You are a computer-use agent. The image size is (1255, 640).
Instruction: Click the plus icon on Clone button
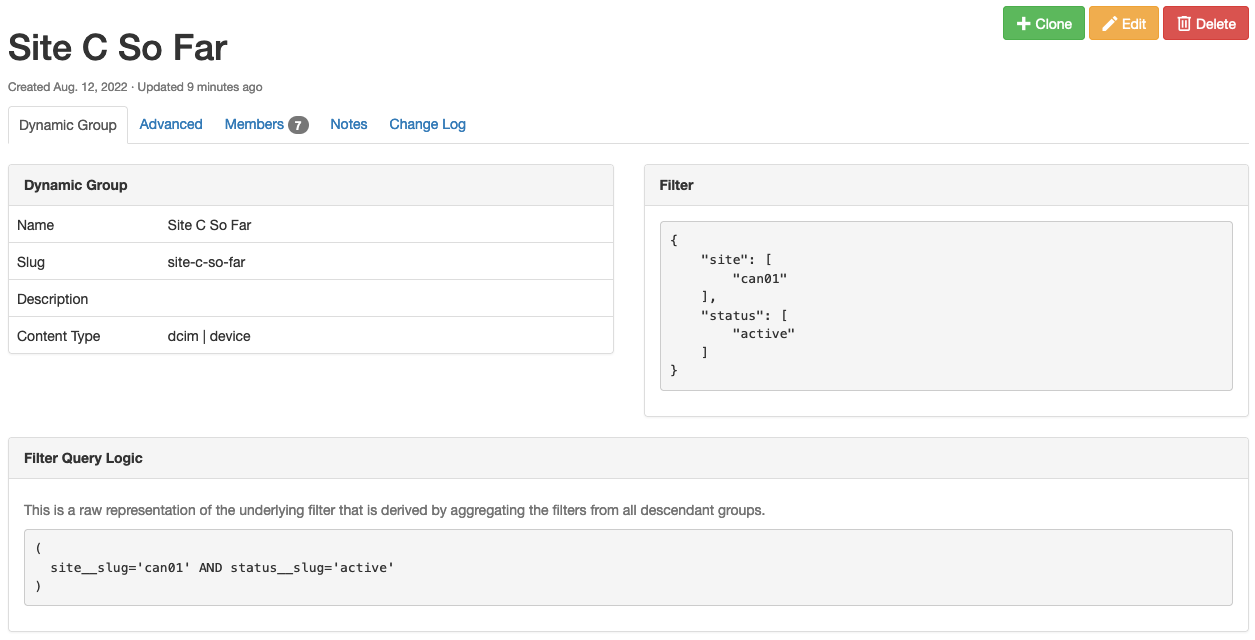(x=1023, y=24)
